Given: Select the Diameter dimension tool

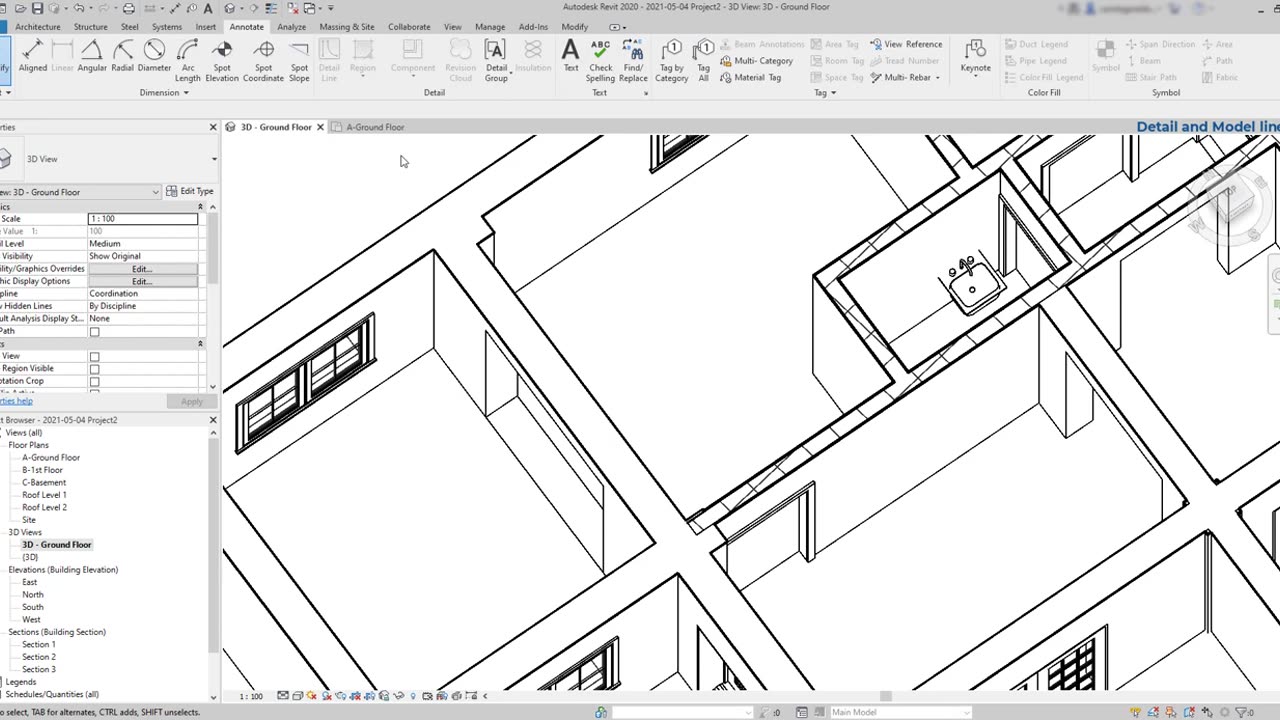Looking at the screenshot, I should click(x=154, y=57).
